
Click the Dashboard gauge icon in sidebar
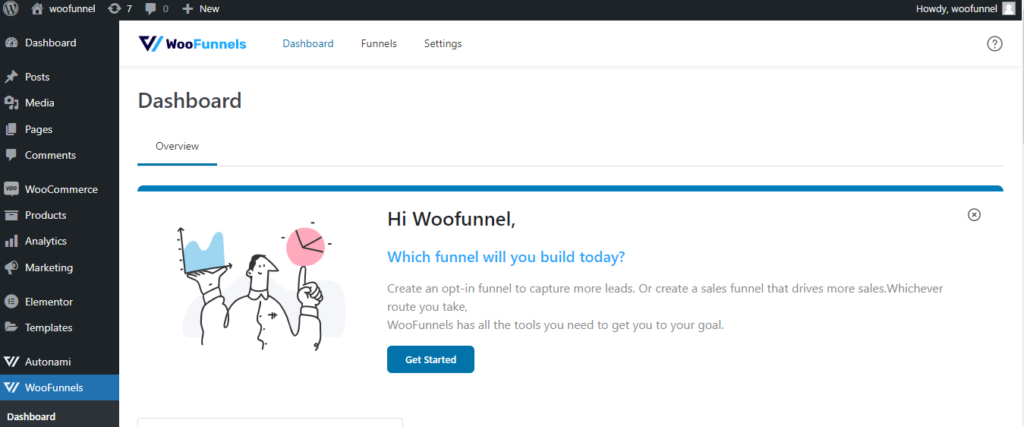[x=11, y=43]
